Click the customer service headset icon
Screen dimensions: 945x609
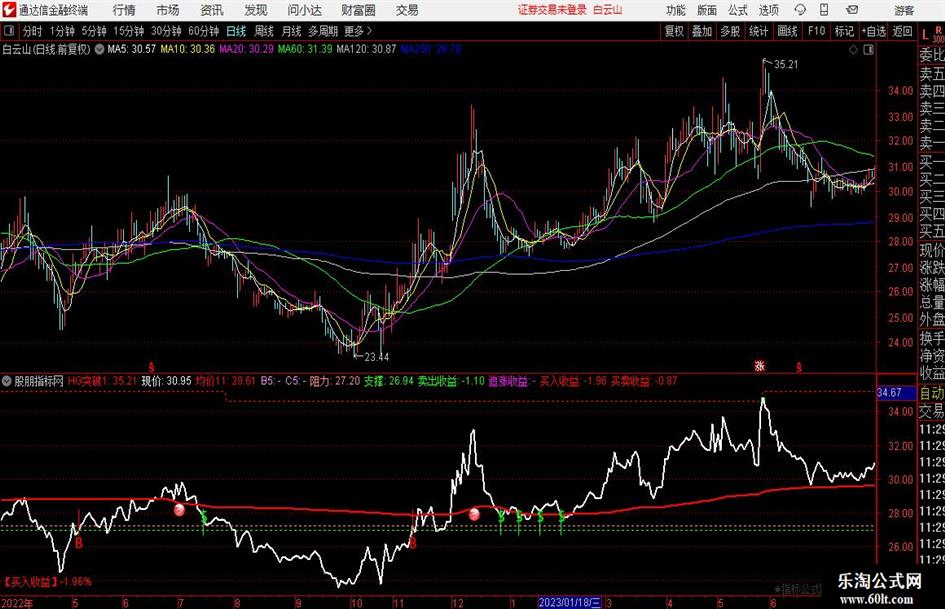(800, 10)
